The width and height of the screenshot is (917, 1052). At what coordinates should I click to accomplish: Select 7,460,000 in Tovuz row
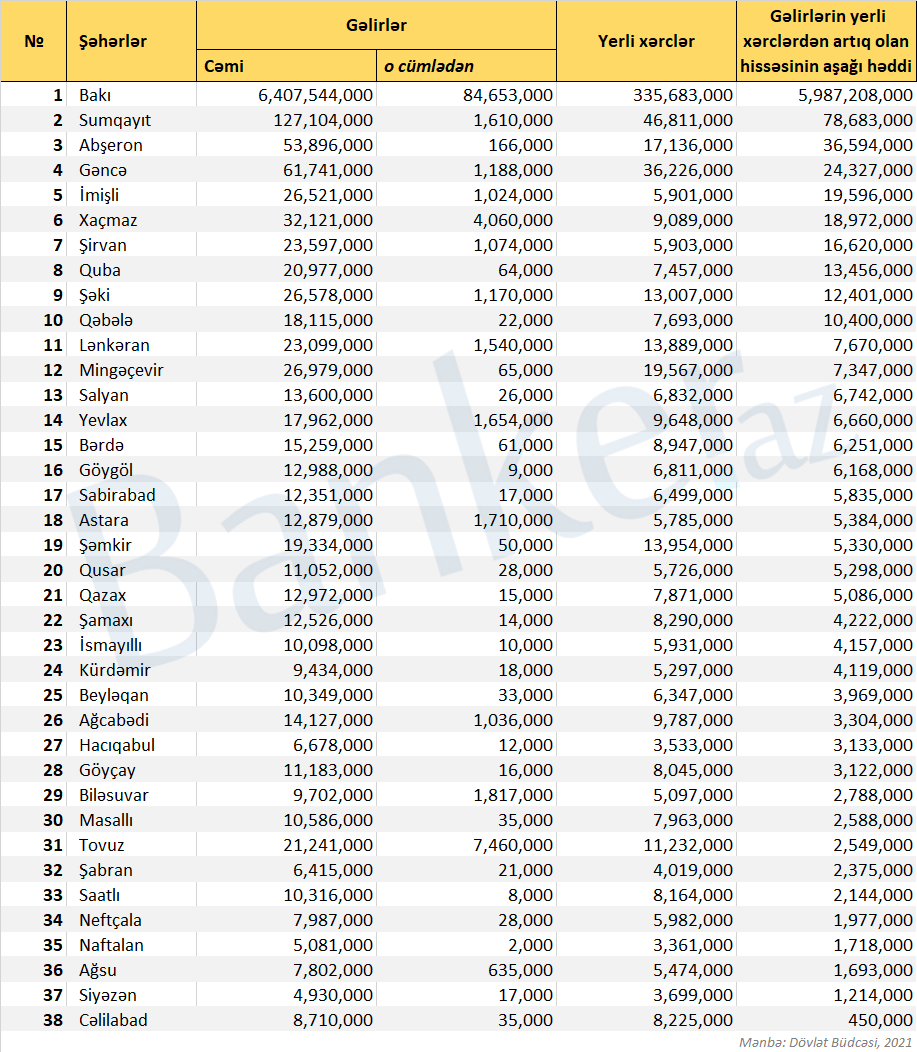click(x=513, y=845)
